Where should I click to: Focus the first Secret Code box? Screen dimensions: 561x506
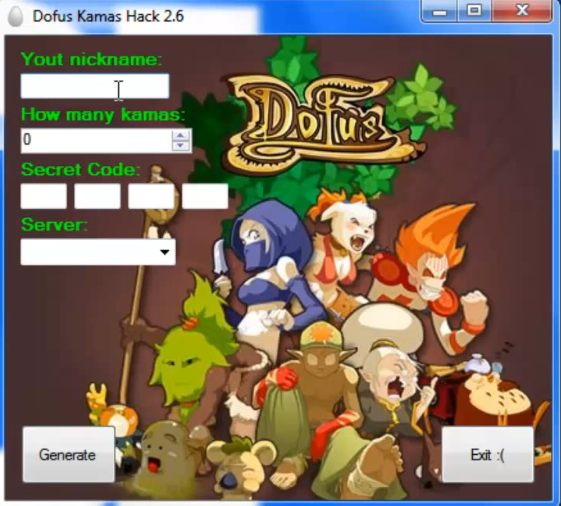tap(44, 196)
